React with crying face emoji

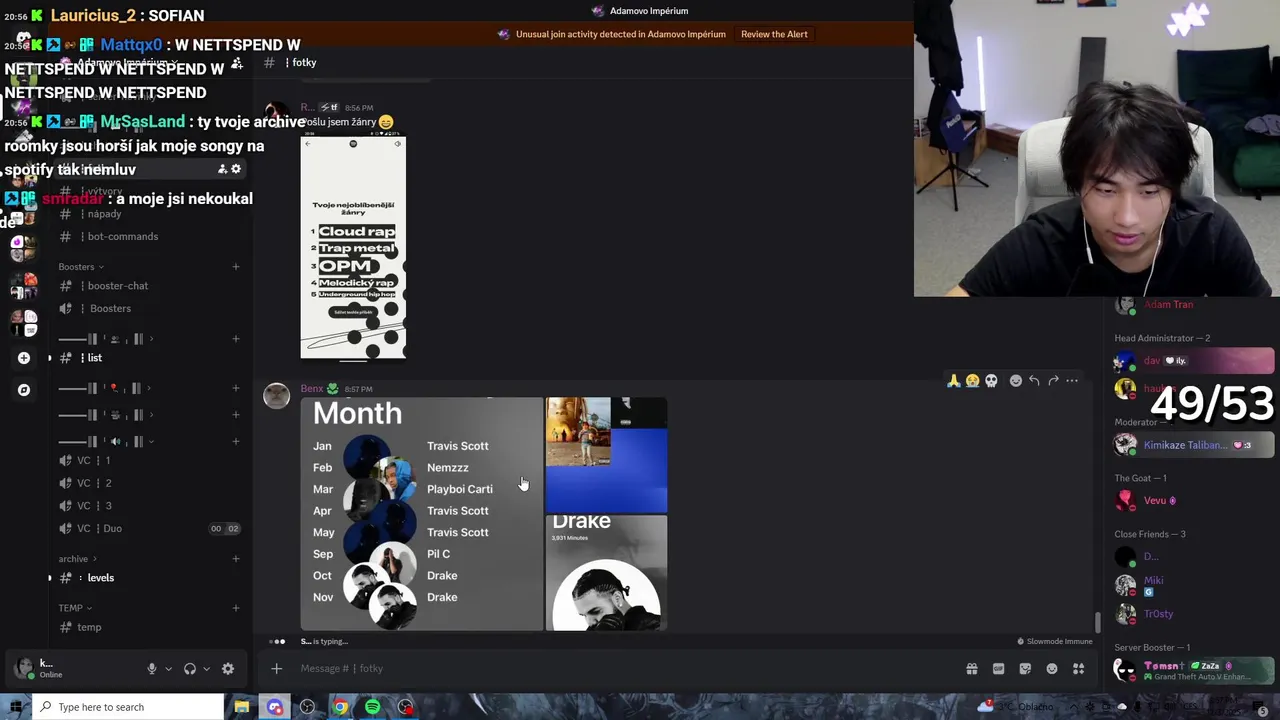click(972, 381)
